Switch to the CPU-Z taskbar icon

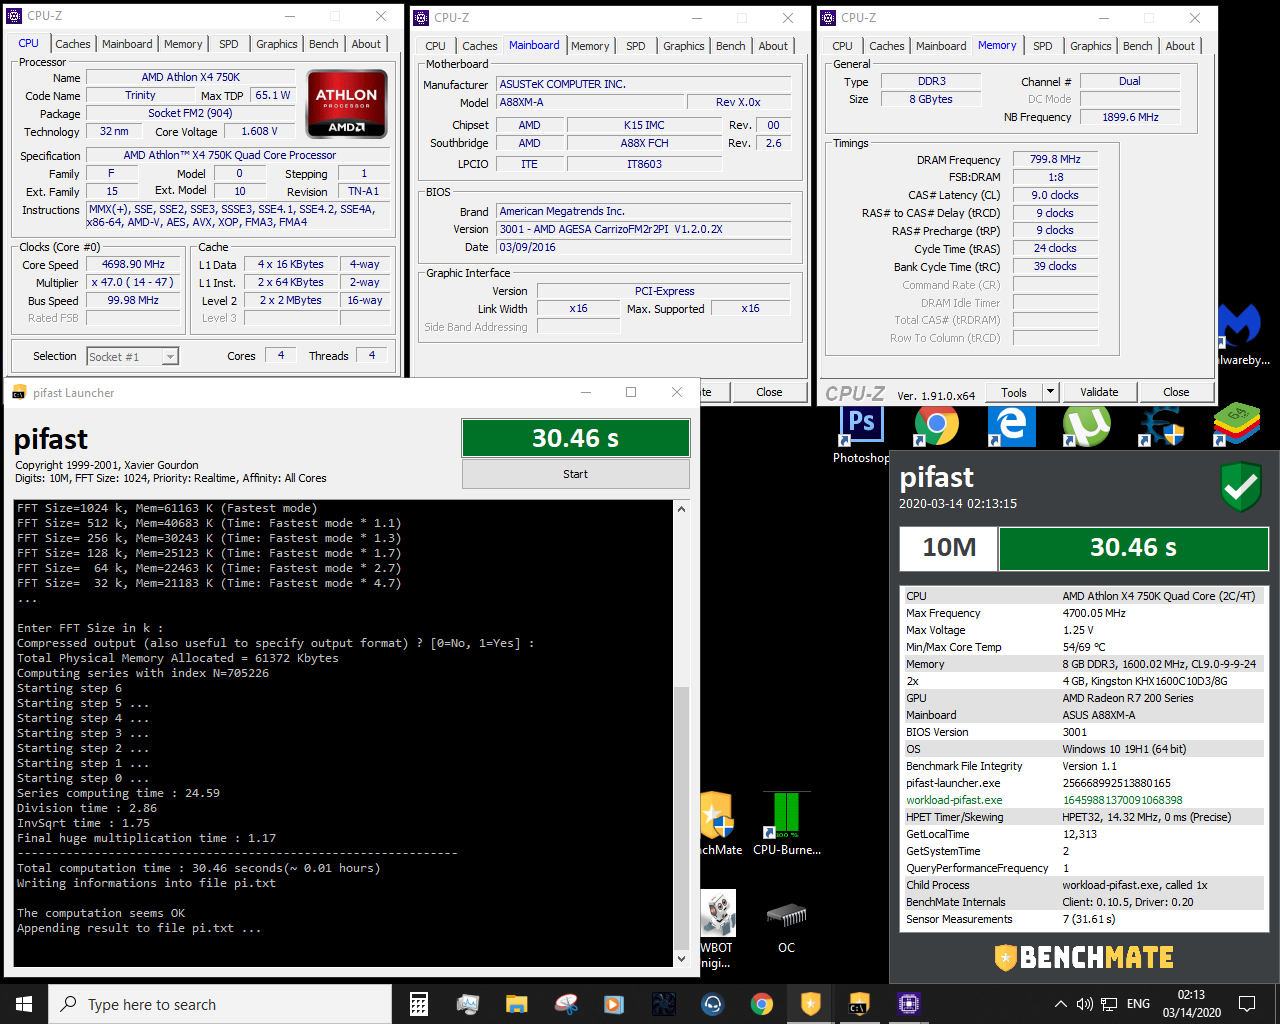(908, 1004)
